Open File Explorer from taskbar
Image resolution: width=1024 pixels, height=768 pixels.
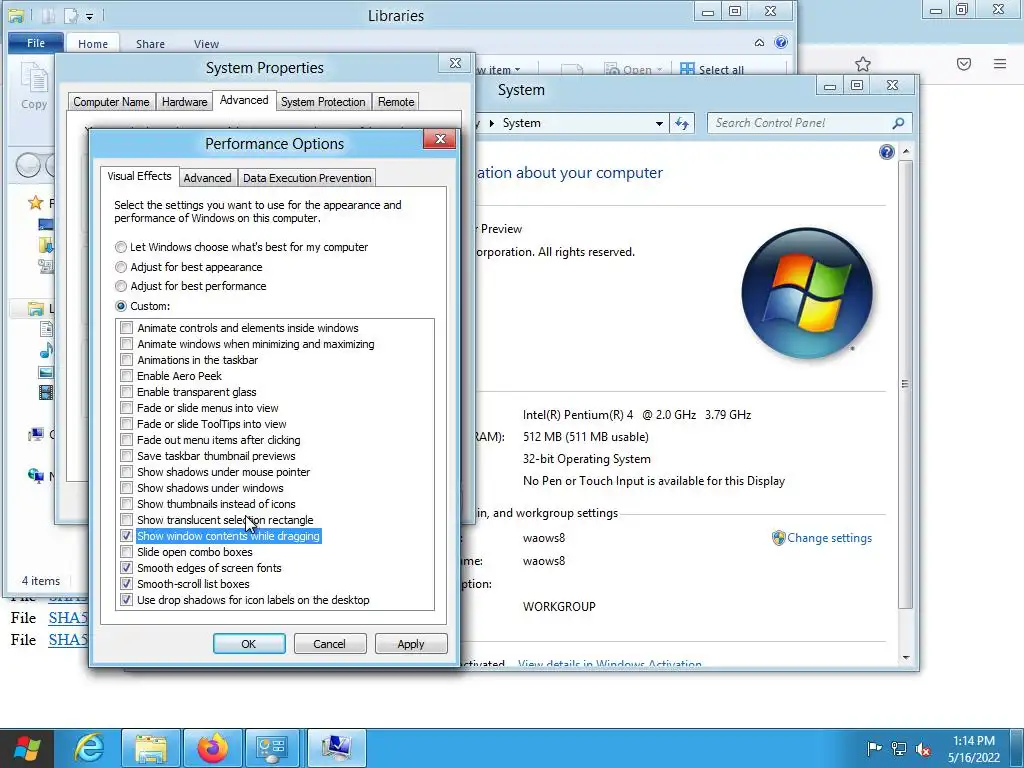click(151, 748)
